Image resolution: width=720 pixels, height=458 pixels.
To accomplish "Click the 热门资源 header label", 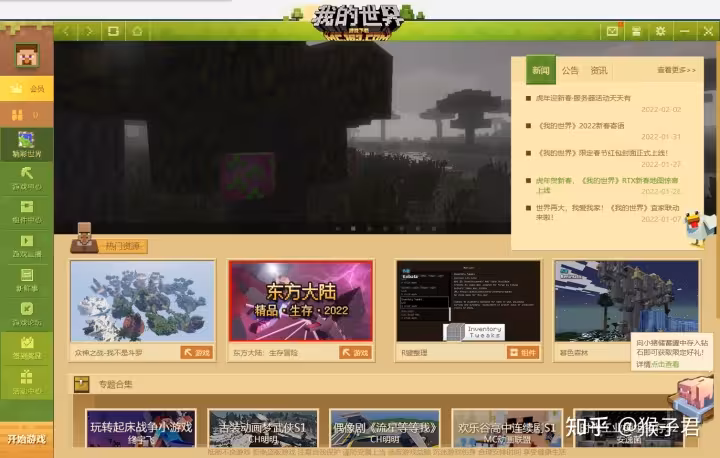I will coord(123,246).
